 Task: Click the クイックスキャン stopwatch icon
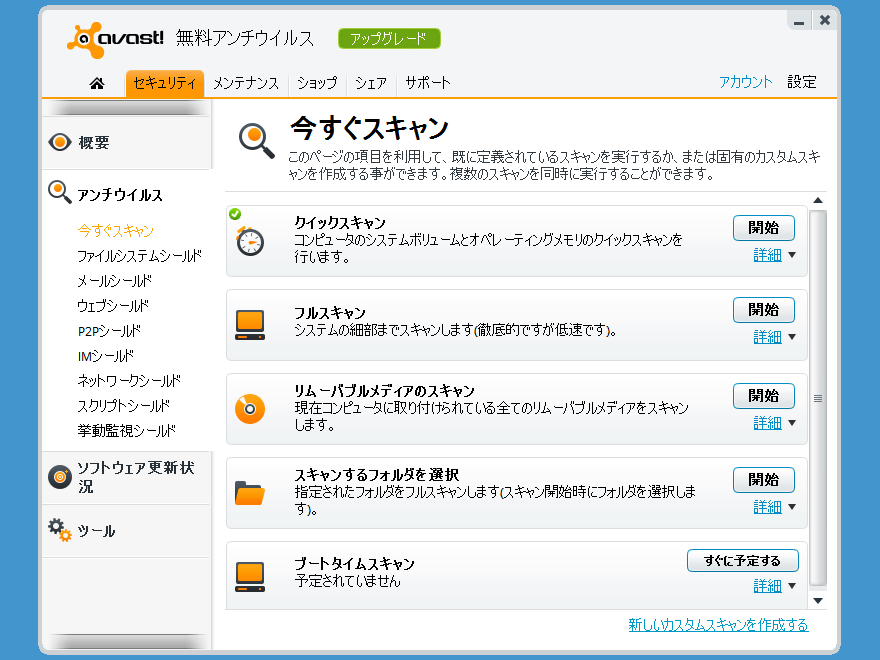pyautogui.click(x=250, y=241)
